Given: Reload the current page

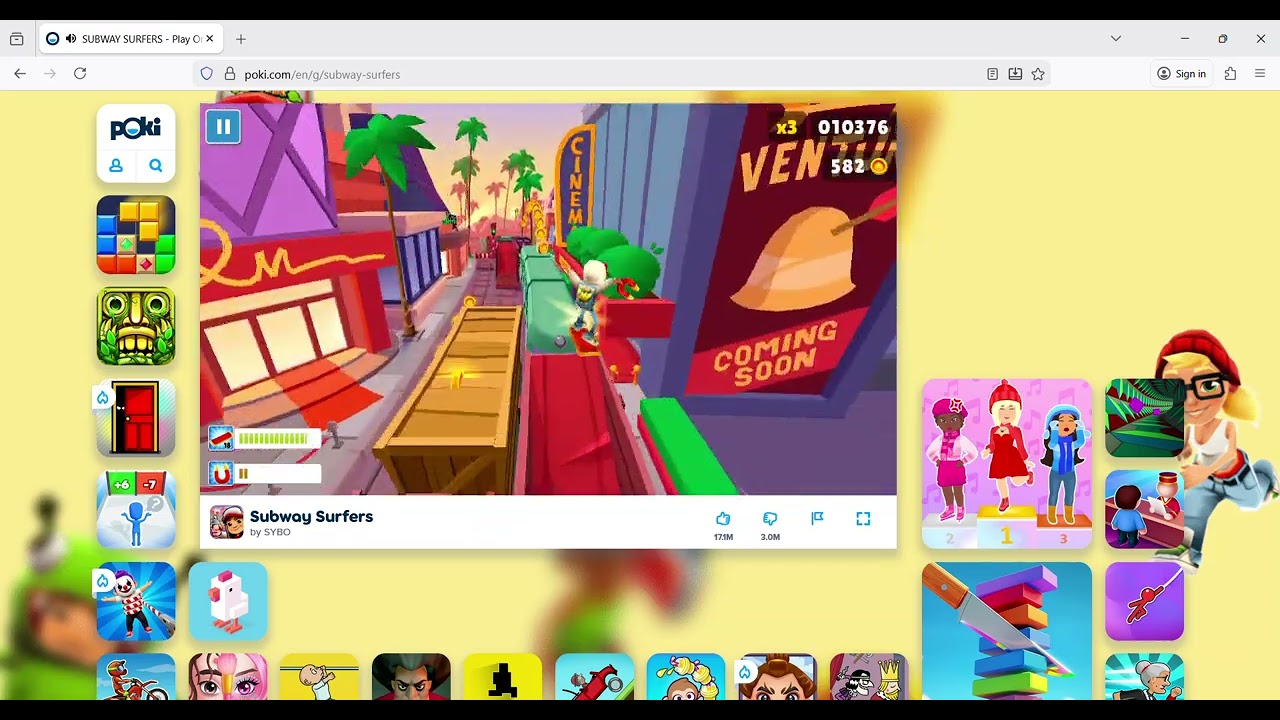Looking at the screenshot, I should (x=80, y=74).
